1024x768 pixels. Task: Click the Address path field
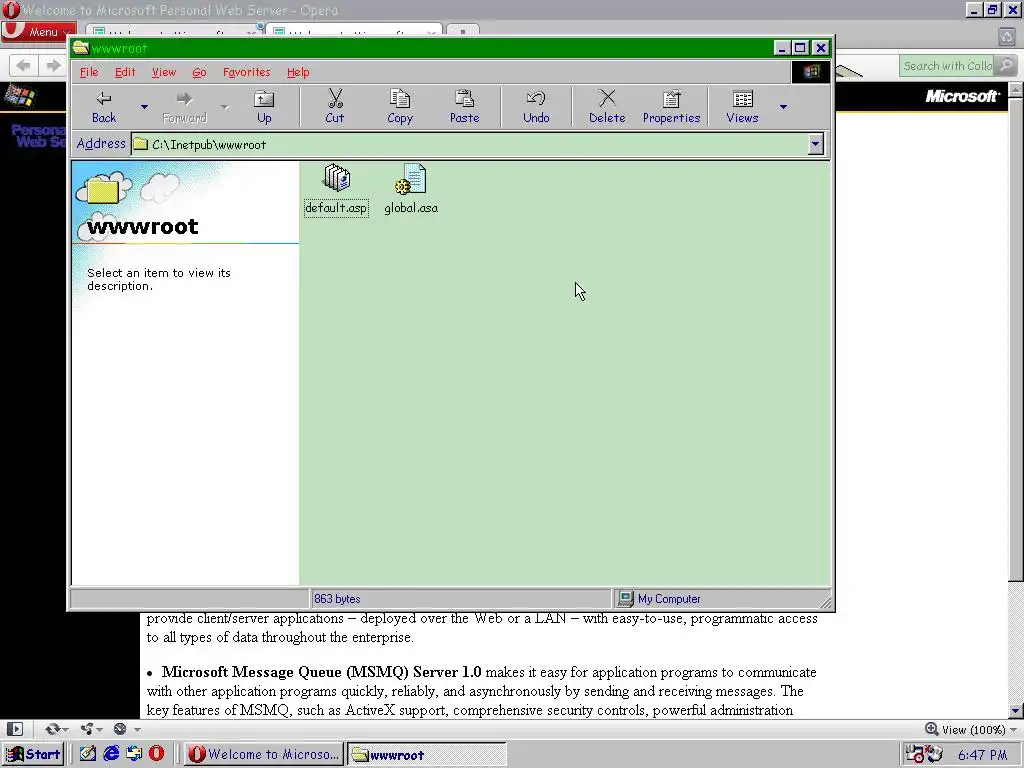click(469, 144)
